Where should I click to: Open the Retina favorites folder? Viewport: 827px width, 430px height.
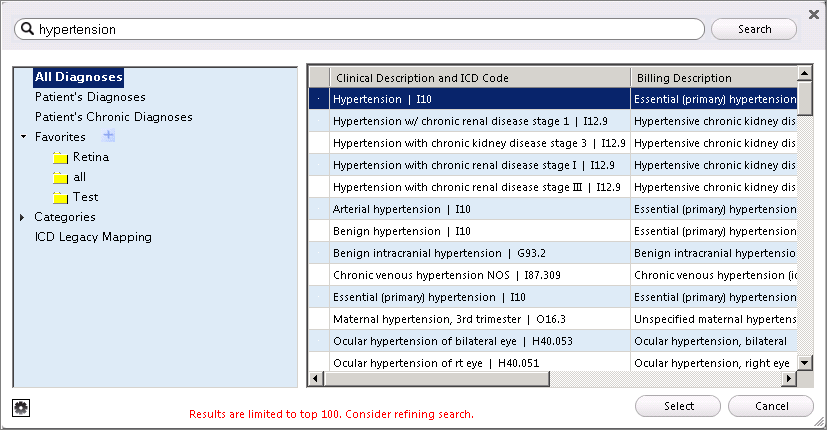click(90, 157)
